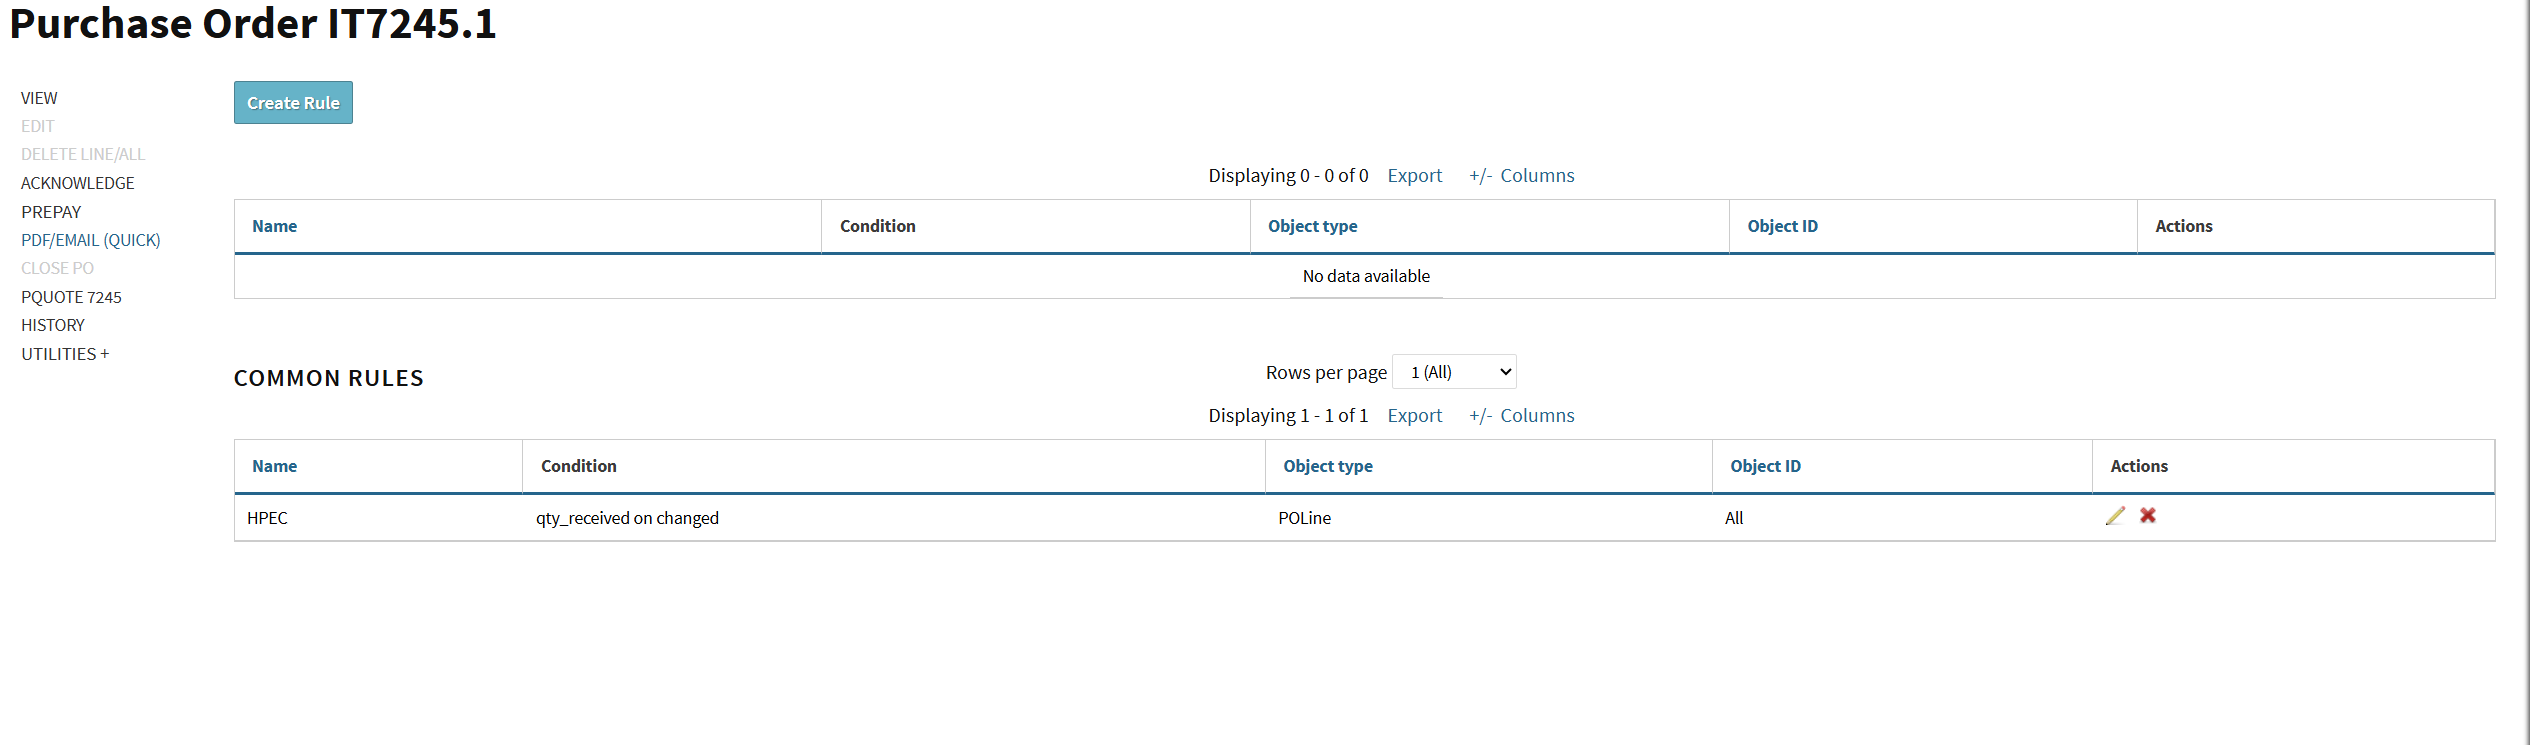Viewport: 2530px width, 745px height.
Task: Sort Common Rules by Name column
Action: (274, 466)
